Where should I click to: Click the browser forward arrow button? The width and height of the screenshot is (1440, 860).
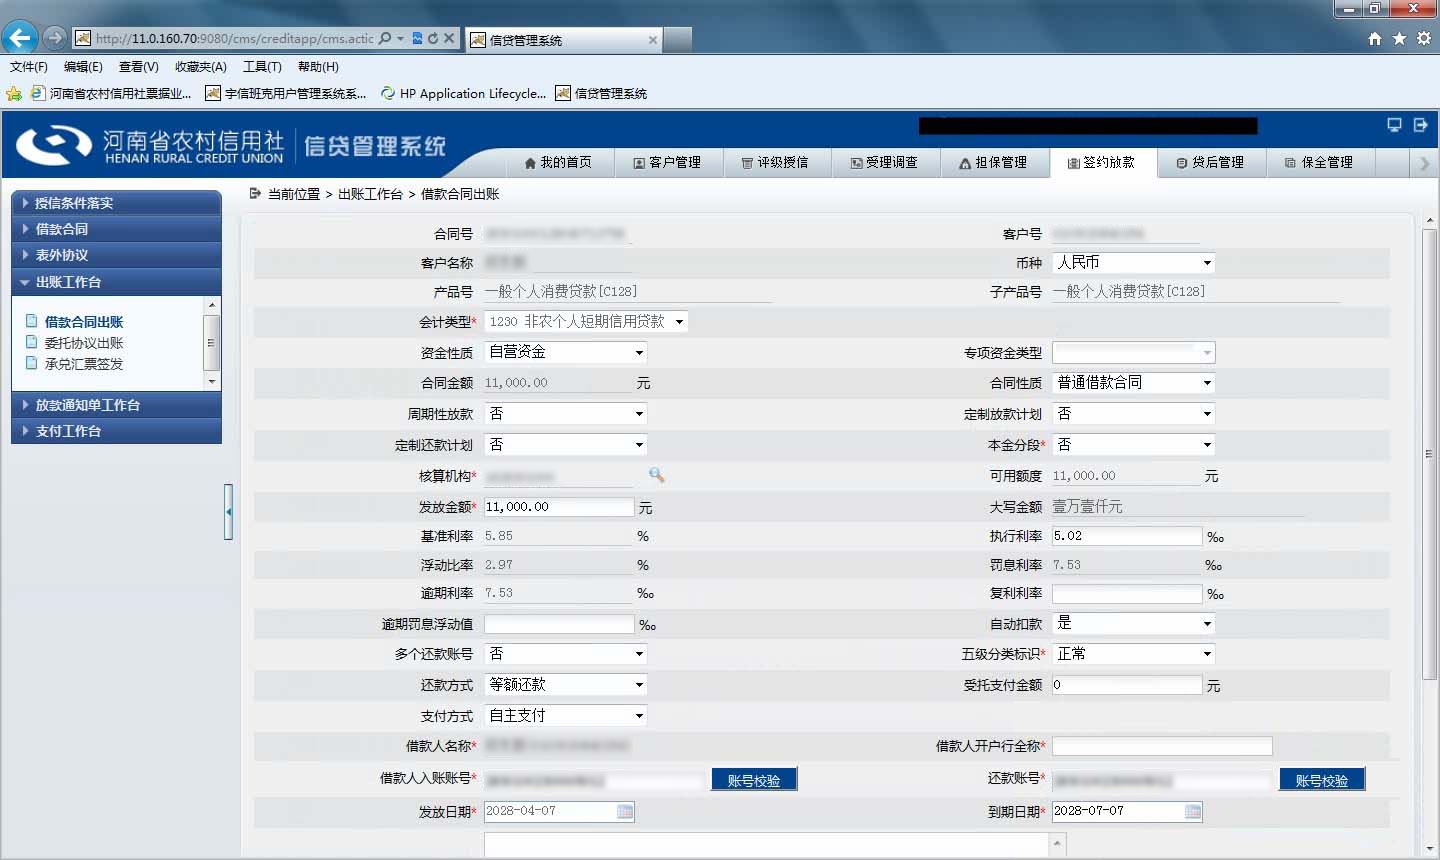pos(55,38)
